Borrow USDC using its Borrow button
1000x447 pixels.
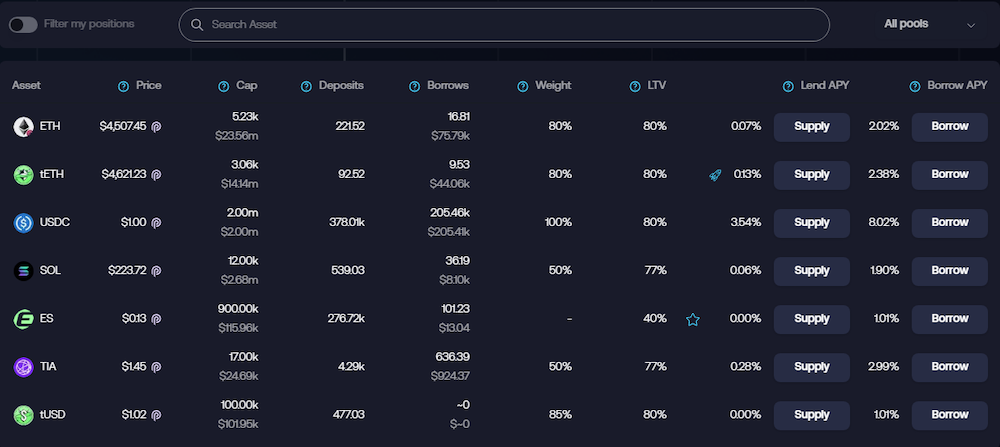point(950,223)
